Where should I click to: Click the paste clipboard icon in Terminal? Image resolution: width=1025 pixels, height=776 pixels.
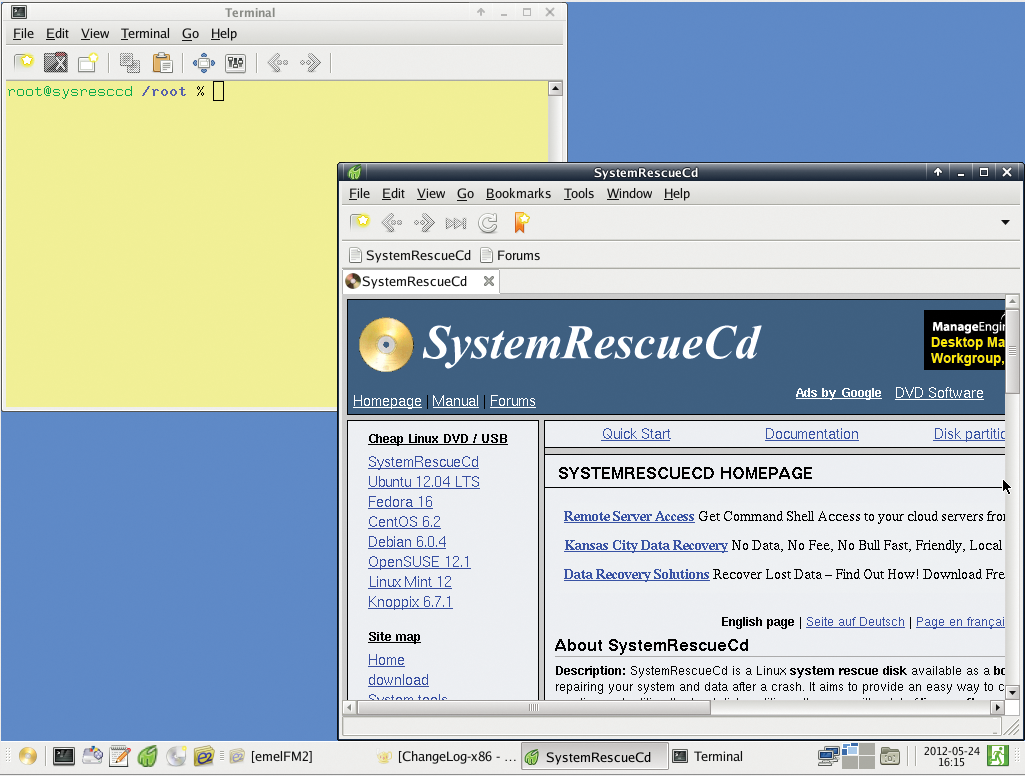coord(162,63)
